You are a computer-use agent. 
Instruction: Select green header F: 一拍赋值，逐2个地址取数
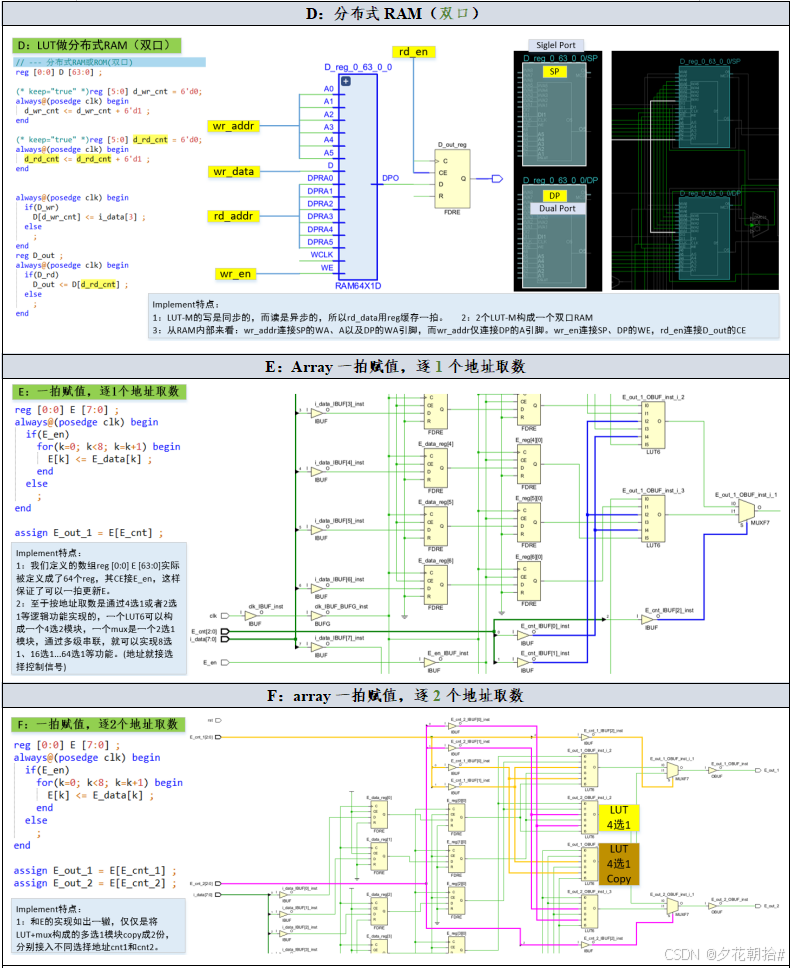pos(99,724)
